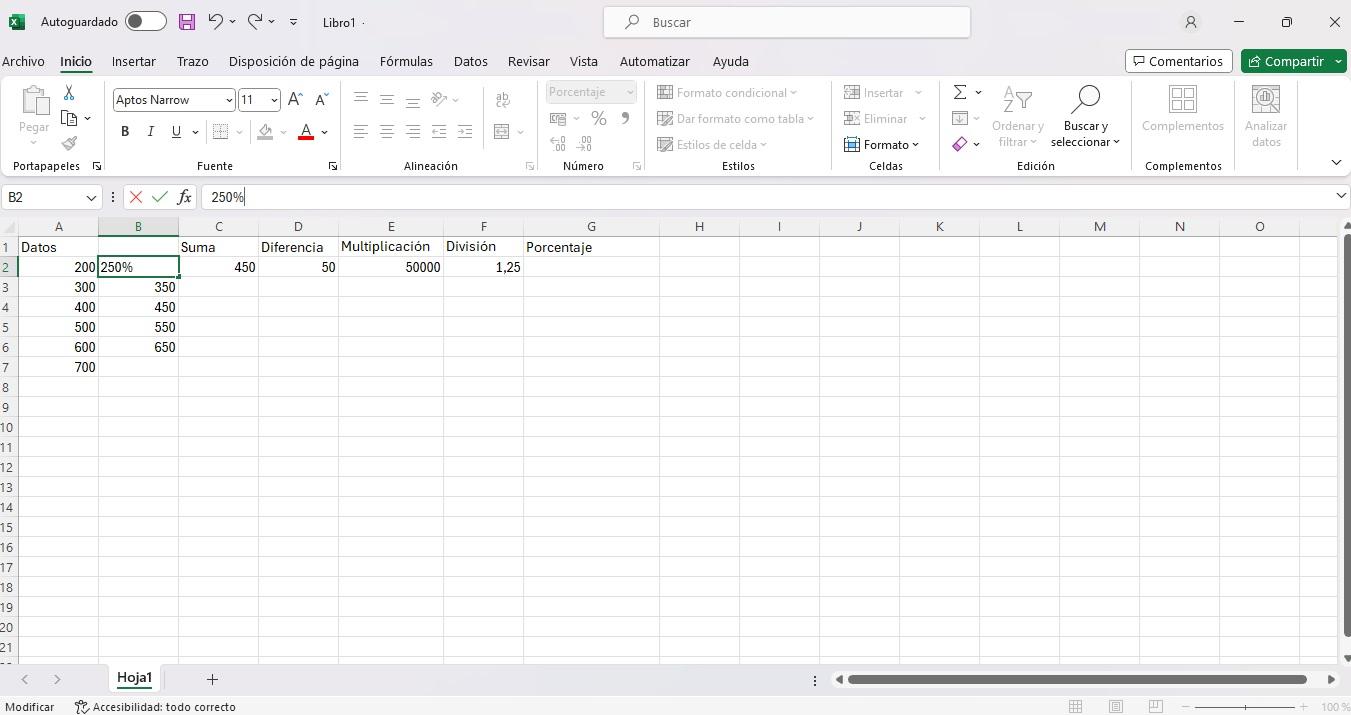Image resolution: width=1351 pixels, height=715 pixels.
Task: Confirm entry with formula bar checkmark
Action: pyautogui.click(x=160, y=197)
